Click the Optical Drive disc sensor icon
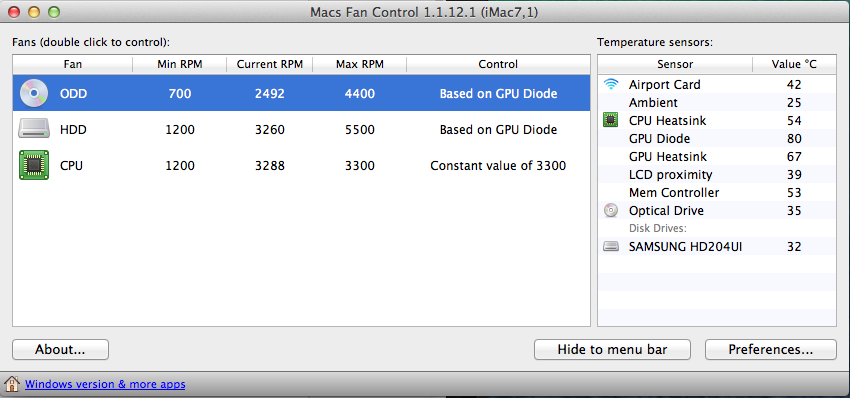 tap(611, 210)
